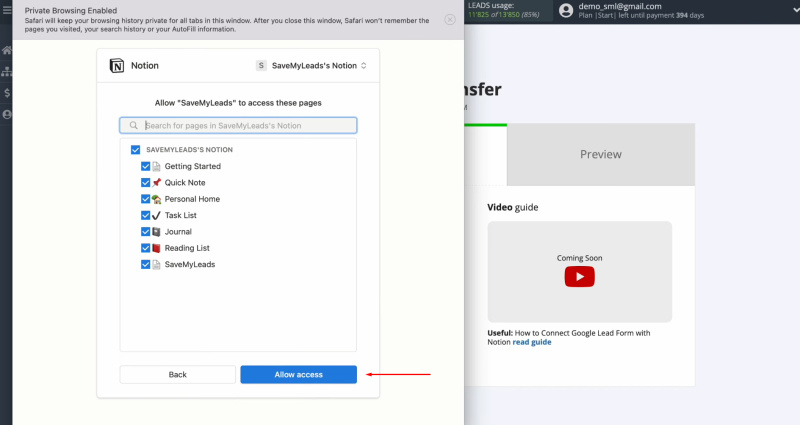This screenshot has height=425, width=800.
Task: Click the search magnifier icon
Action: tap(133, 126)
